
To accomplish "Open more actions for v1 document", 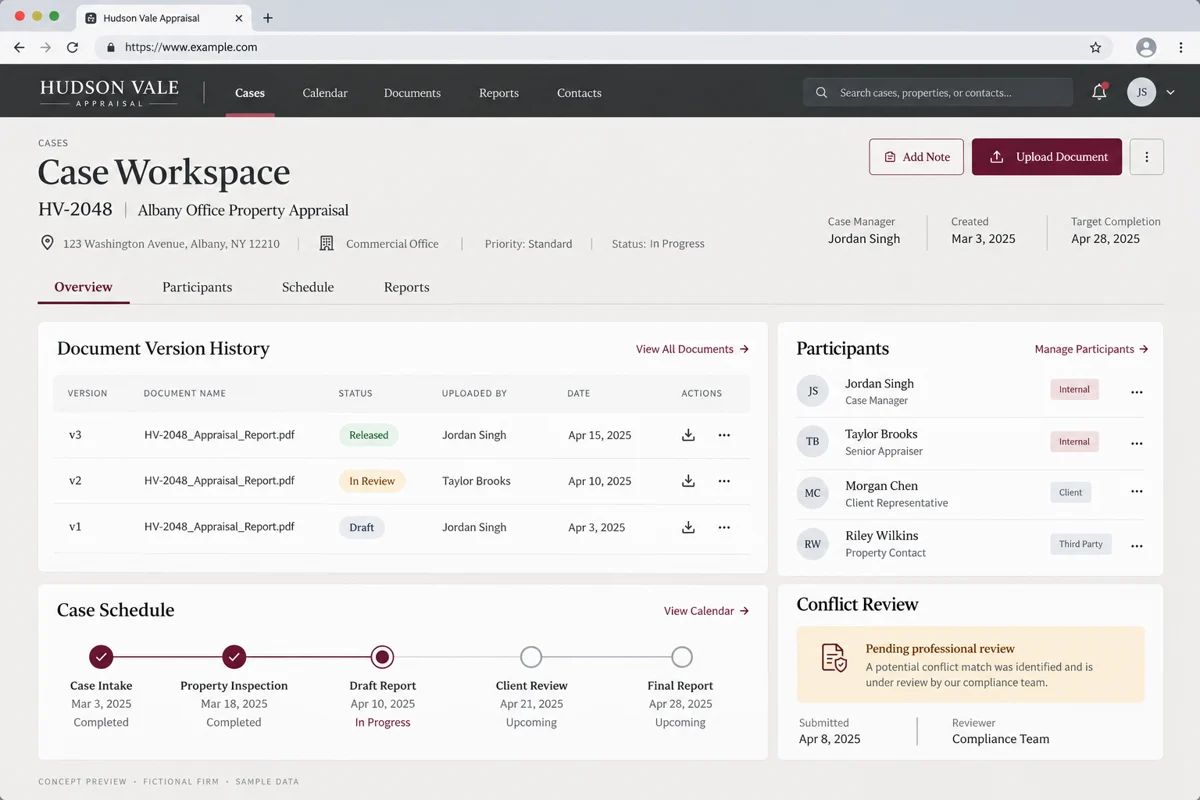I will click(724, 527).
